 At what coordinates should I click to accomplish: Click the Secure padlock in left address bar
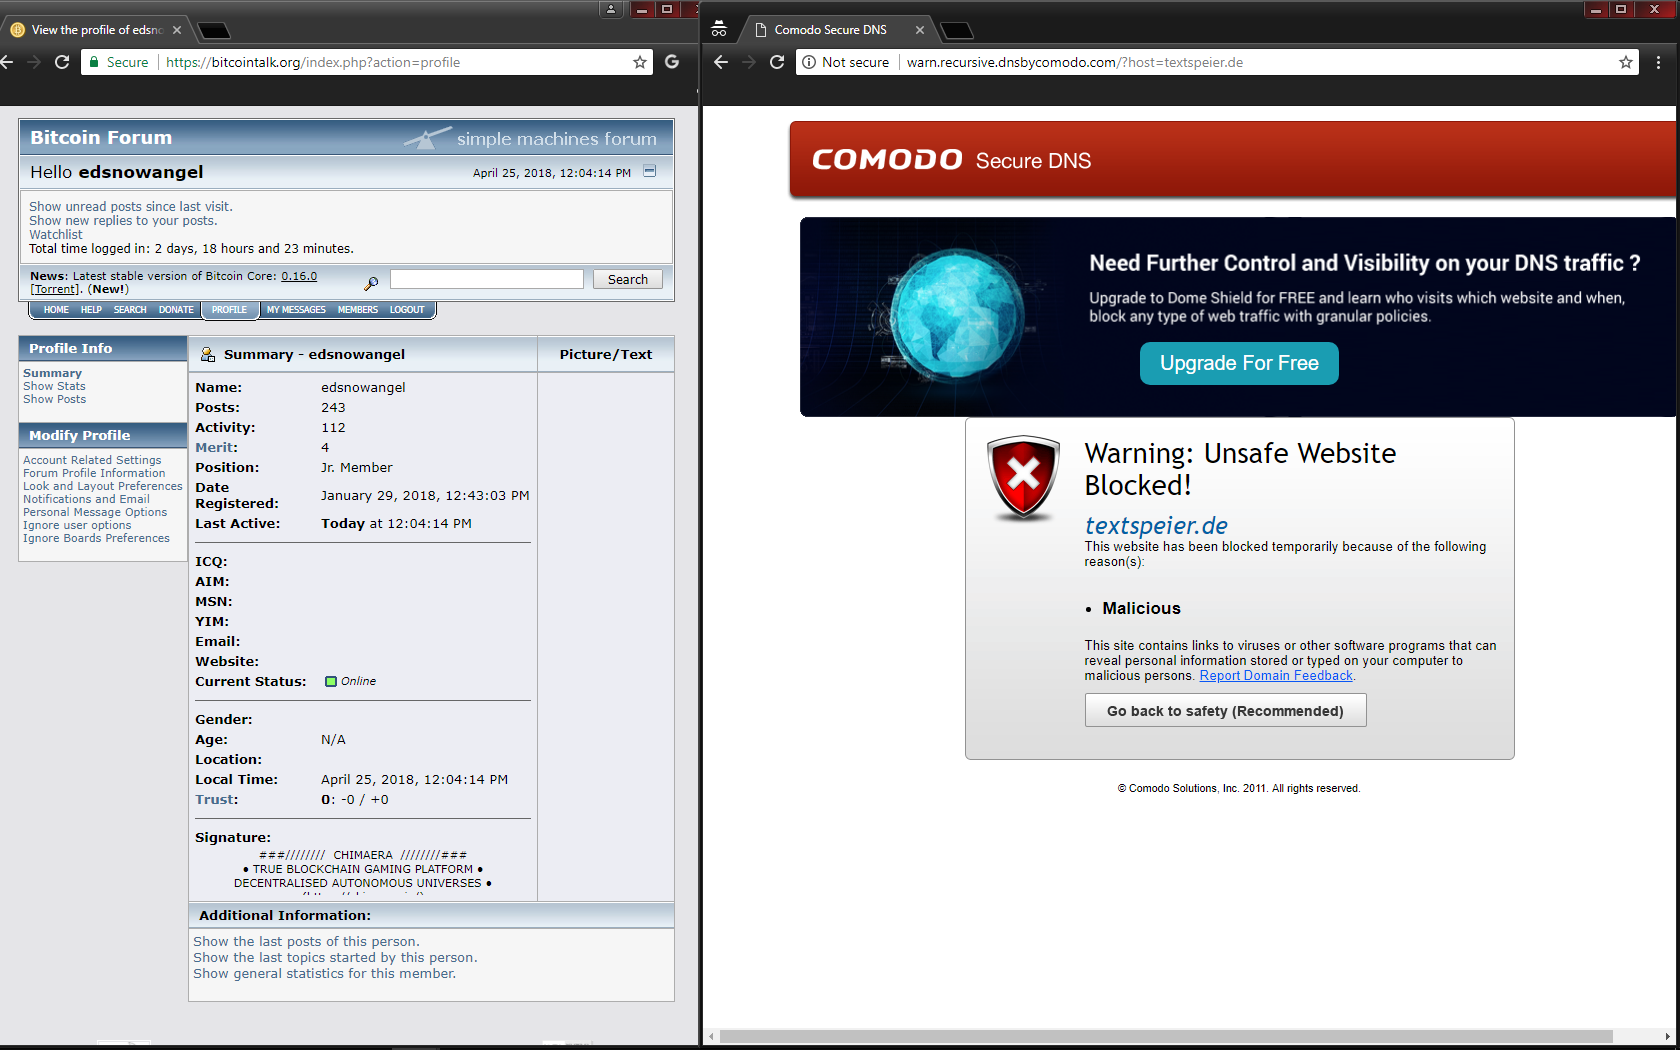tap(94, 62)
